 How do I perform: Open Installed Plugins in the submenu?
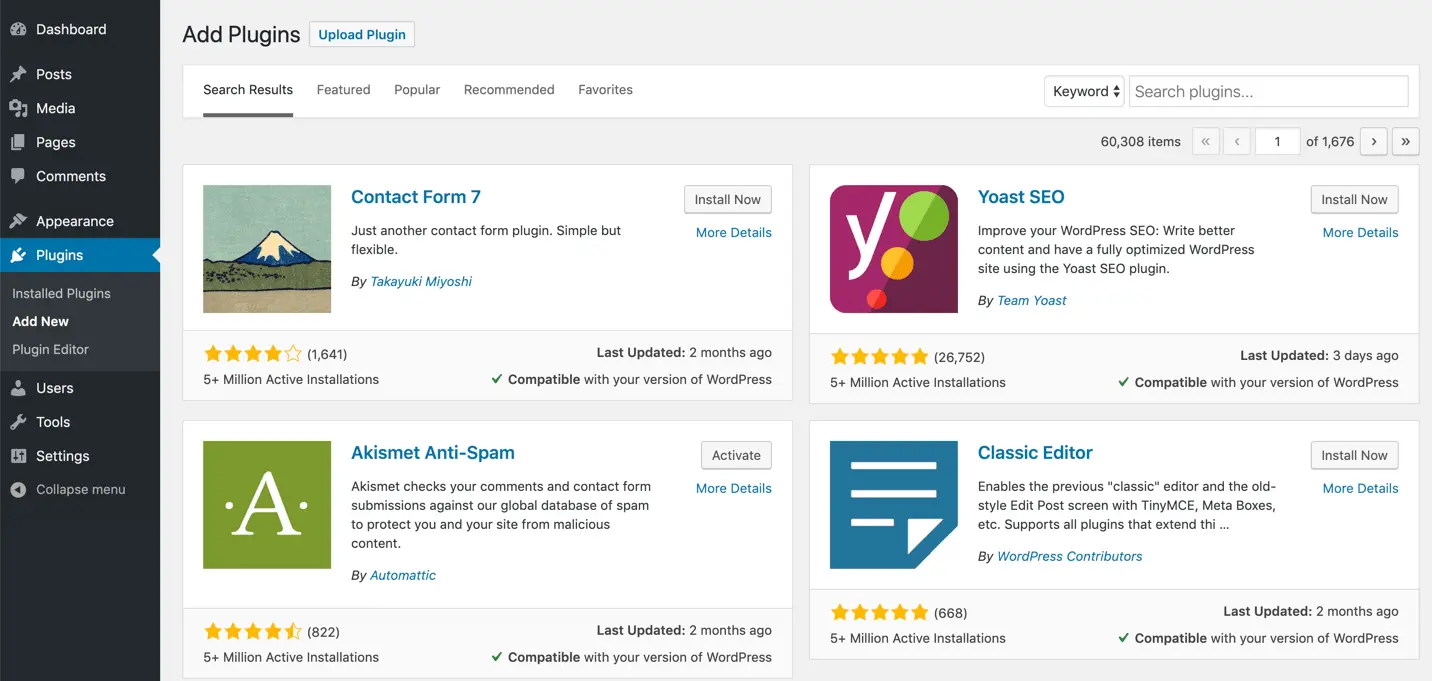[61, 294]
